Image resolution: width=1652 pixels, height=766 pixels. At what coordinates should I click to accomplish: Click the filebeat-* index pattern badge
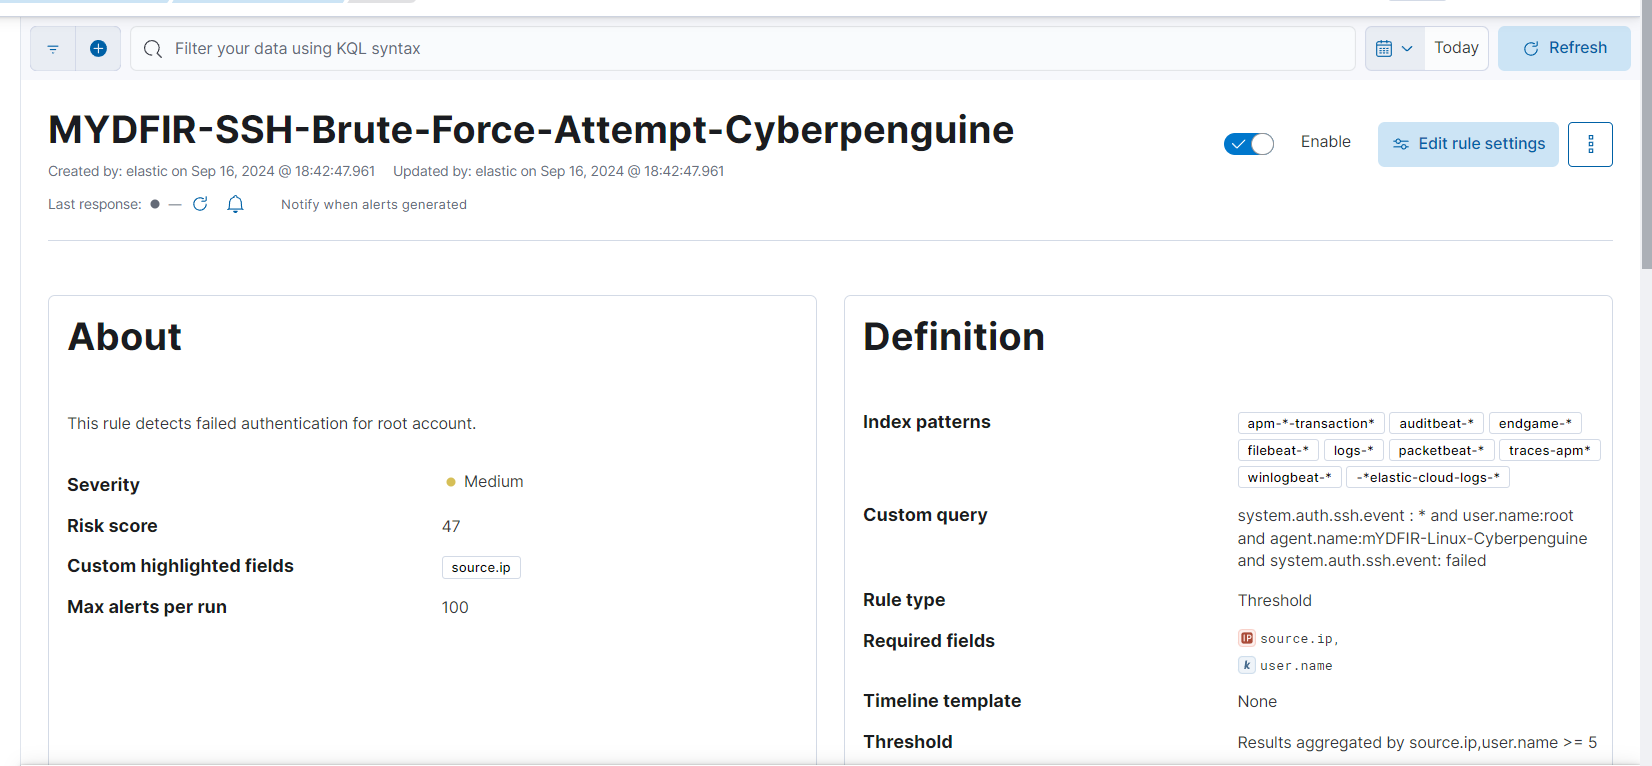tap(1278, 450)
